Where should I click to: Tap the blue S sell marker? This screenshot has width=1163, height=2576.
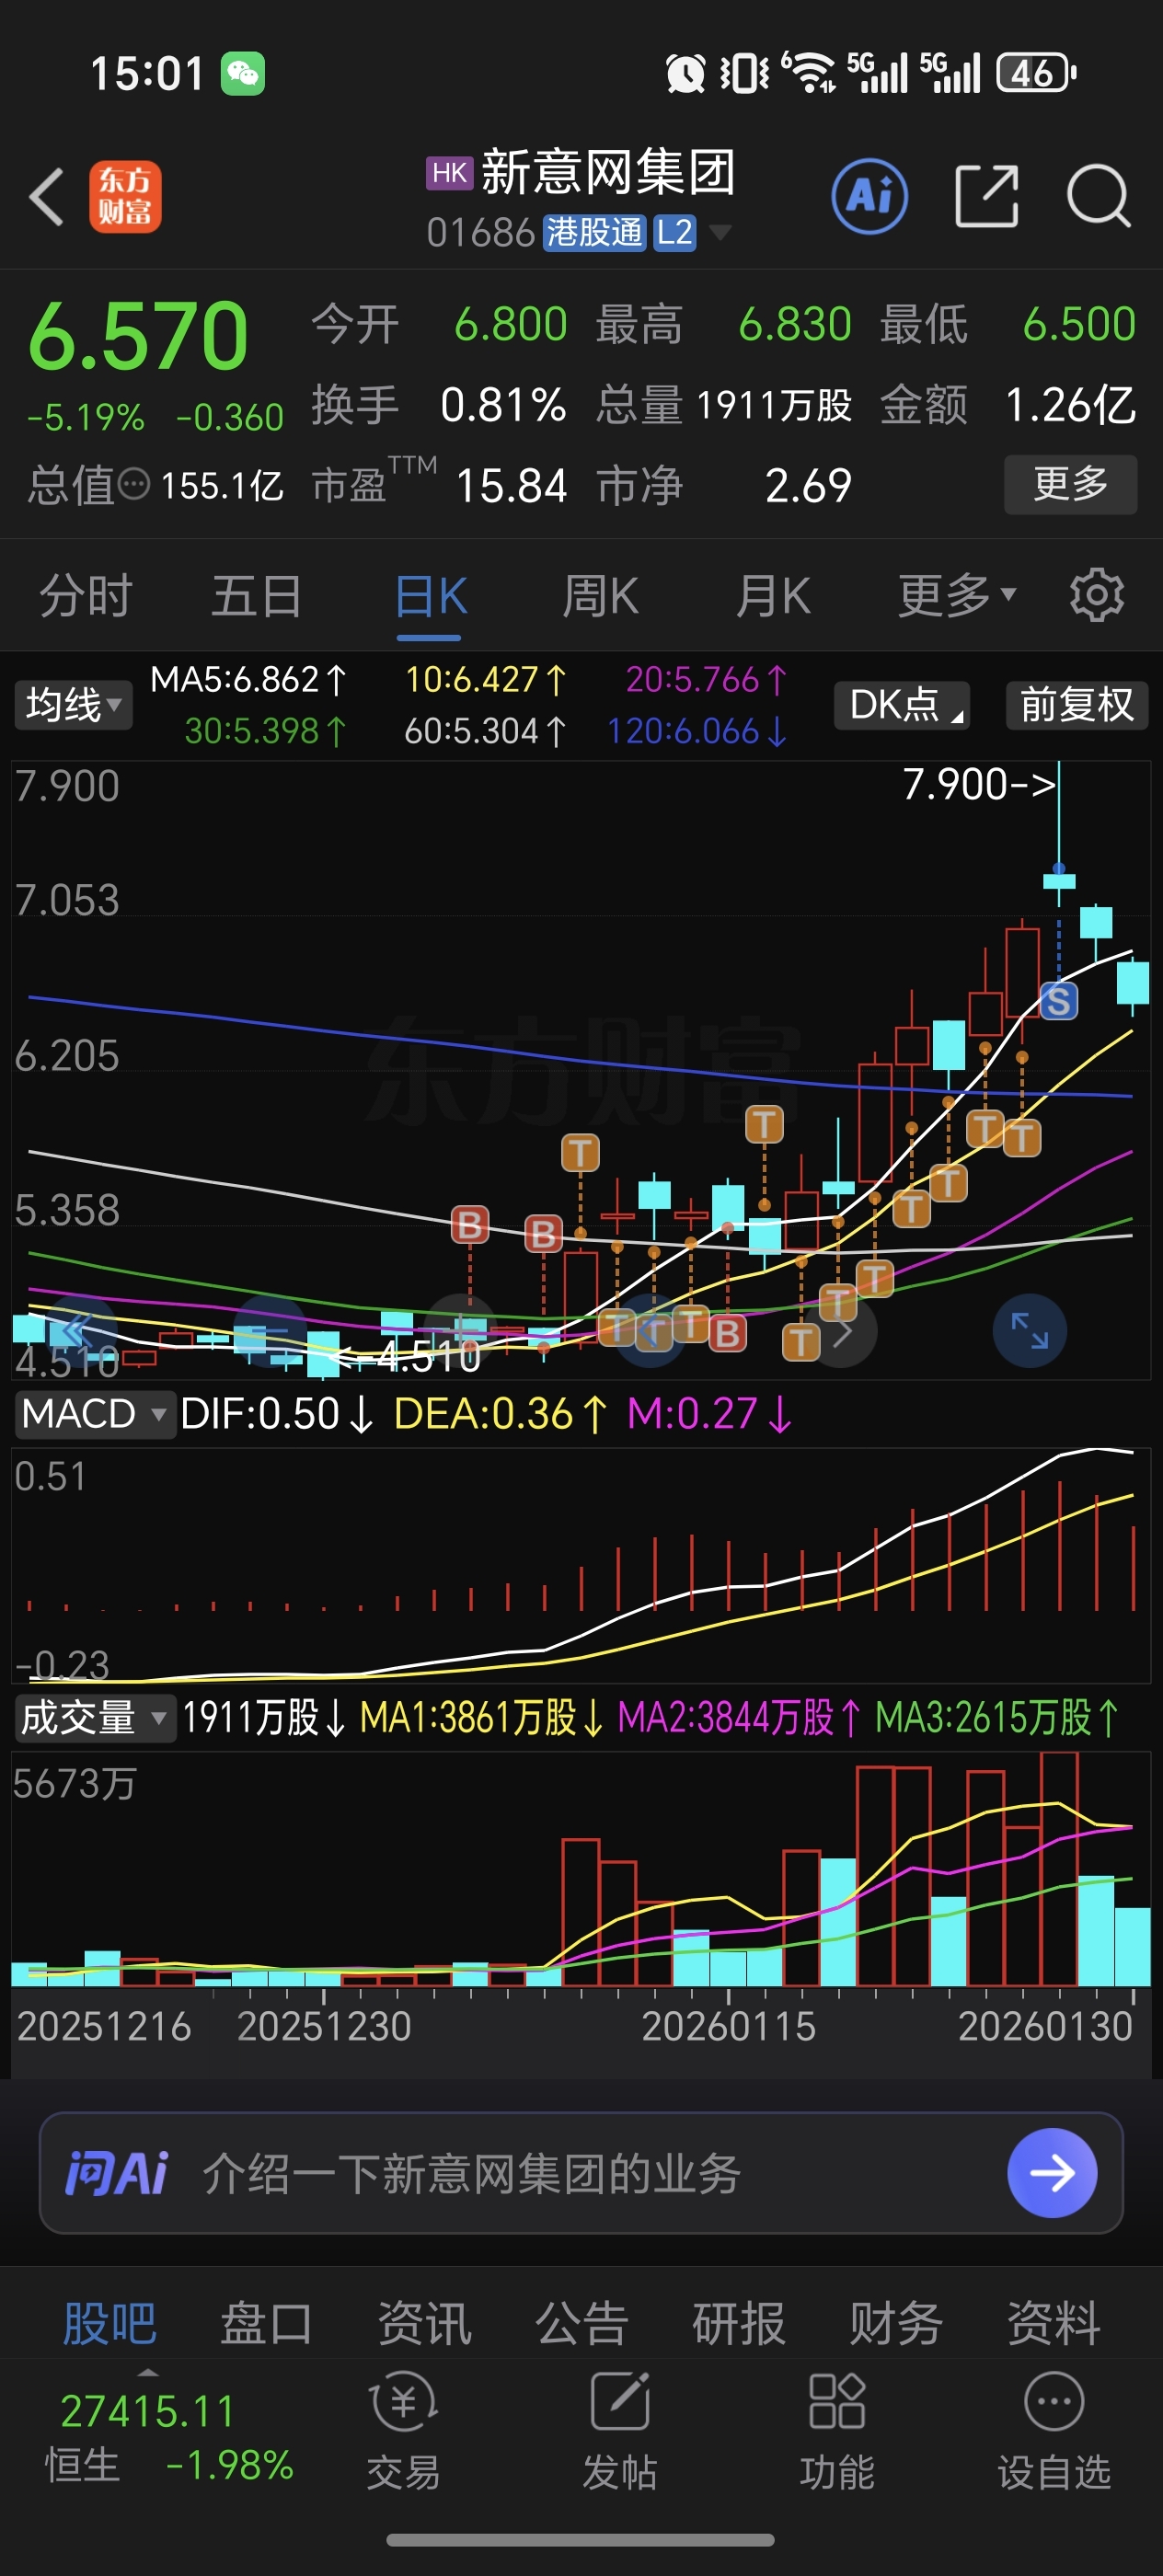[x=1058, y=1001]
